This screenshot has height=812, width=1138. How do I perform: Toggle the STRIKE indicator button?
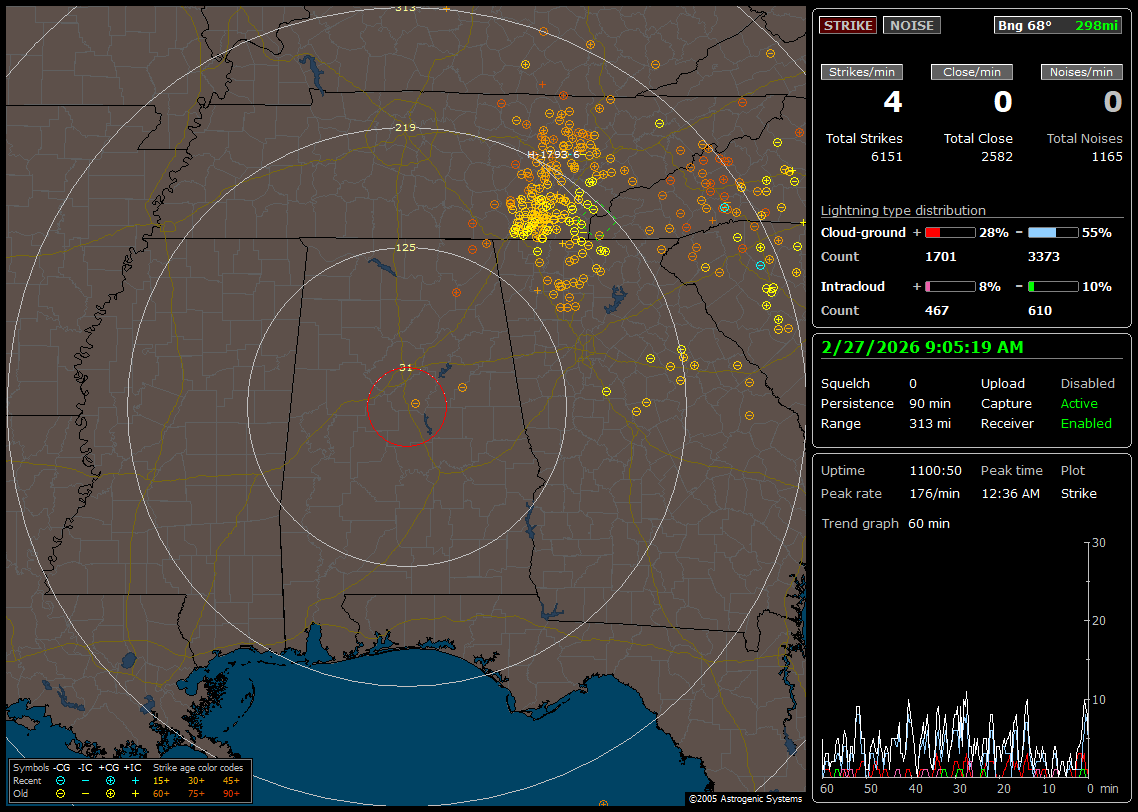(848, 25)
